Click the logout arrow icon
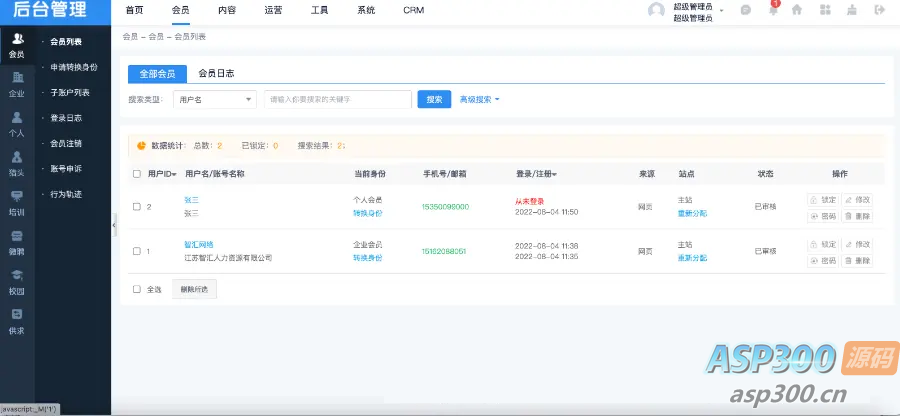 click(x=879, y=10)
